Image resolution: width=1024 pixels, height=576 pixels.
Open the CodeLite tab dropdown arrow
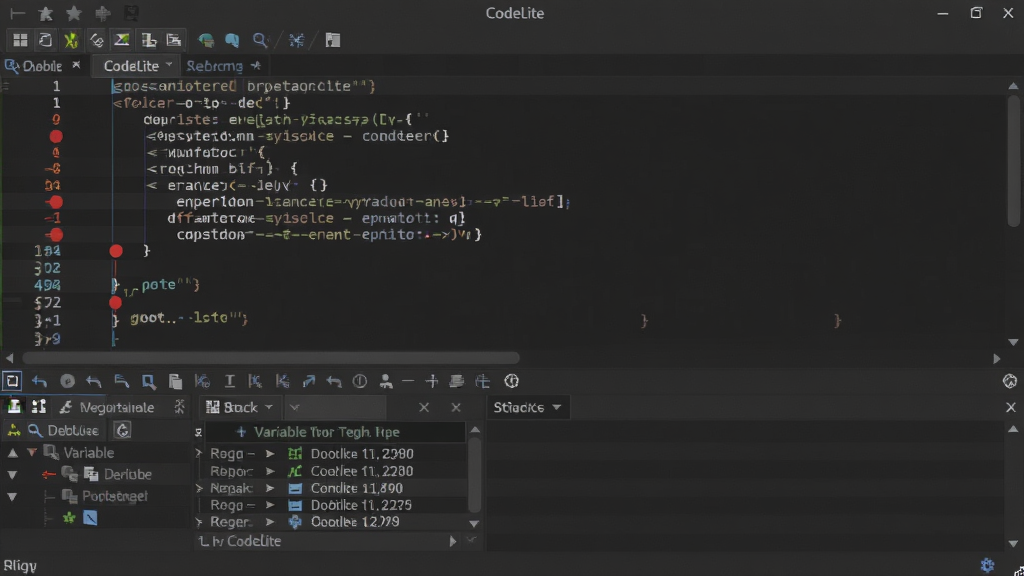(x=169, y=65)
